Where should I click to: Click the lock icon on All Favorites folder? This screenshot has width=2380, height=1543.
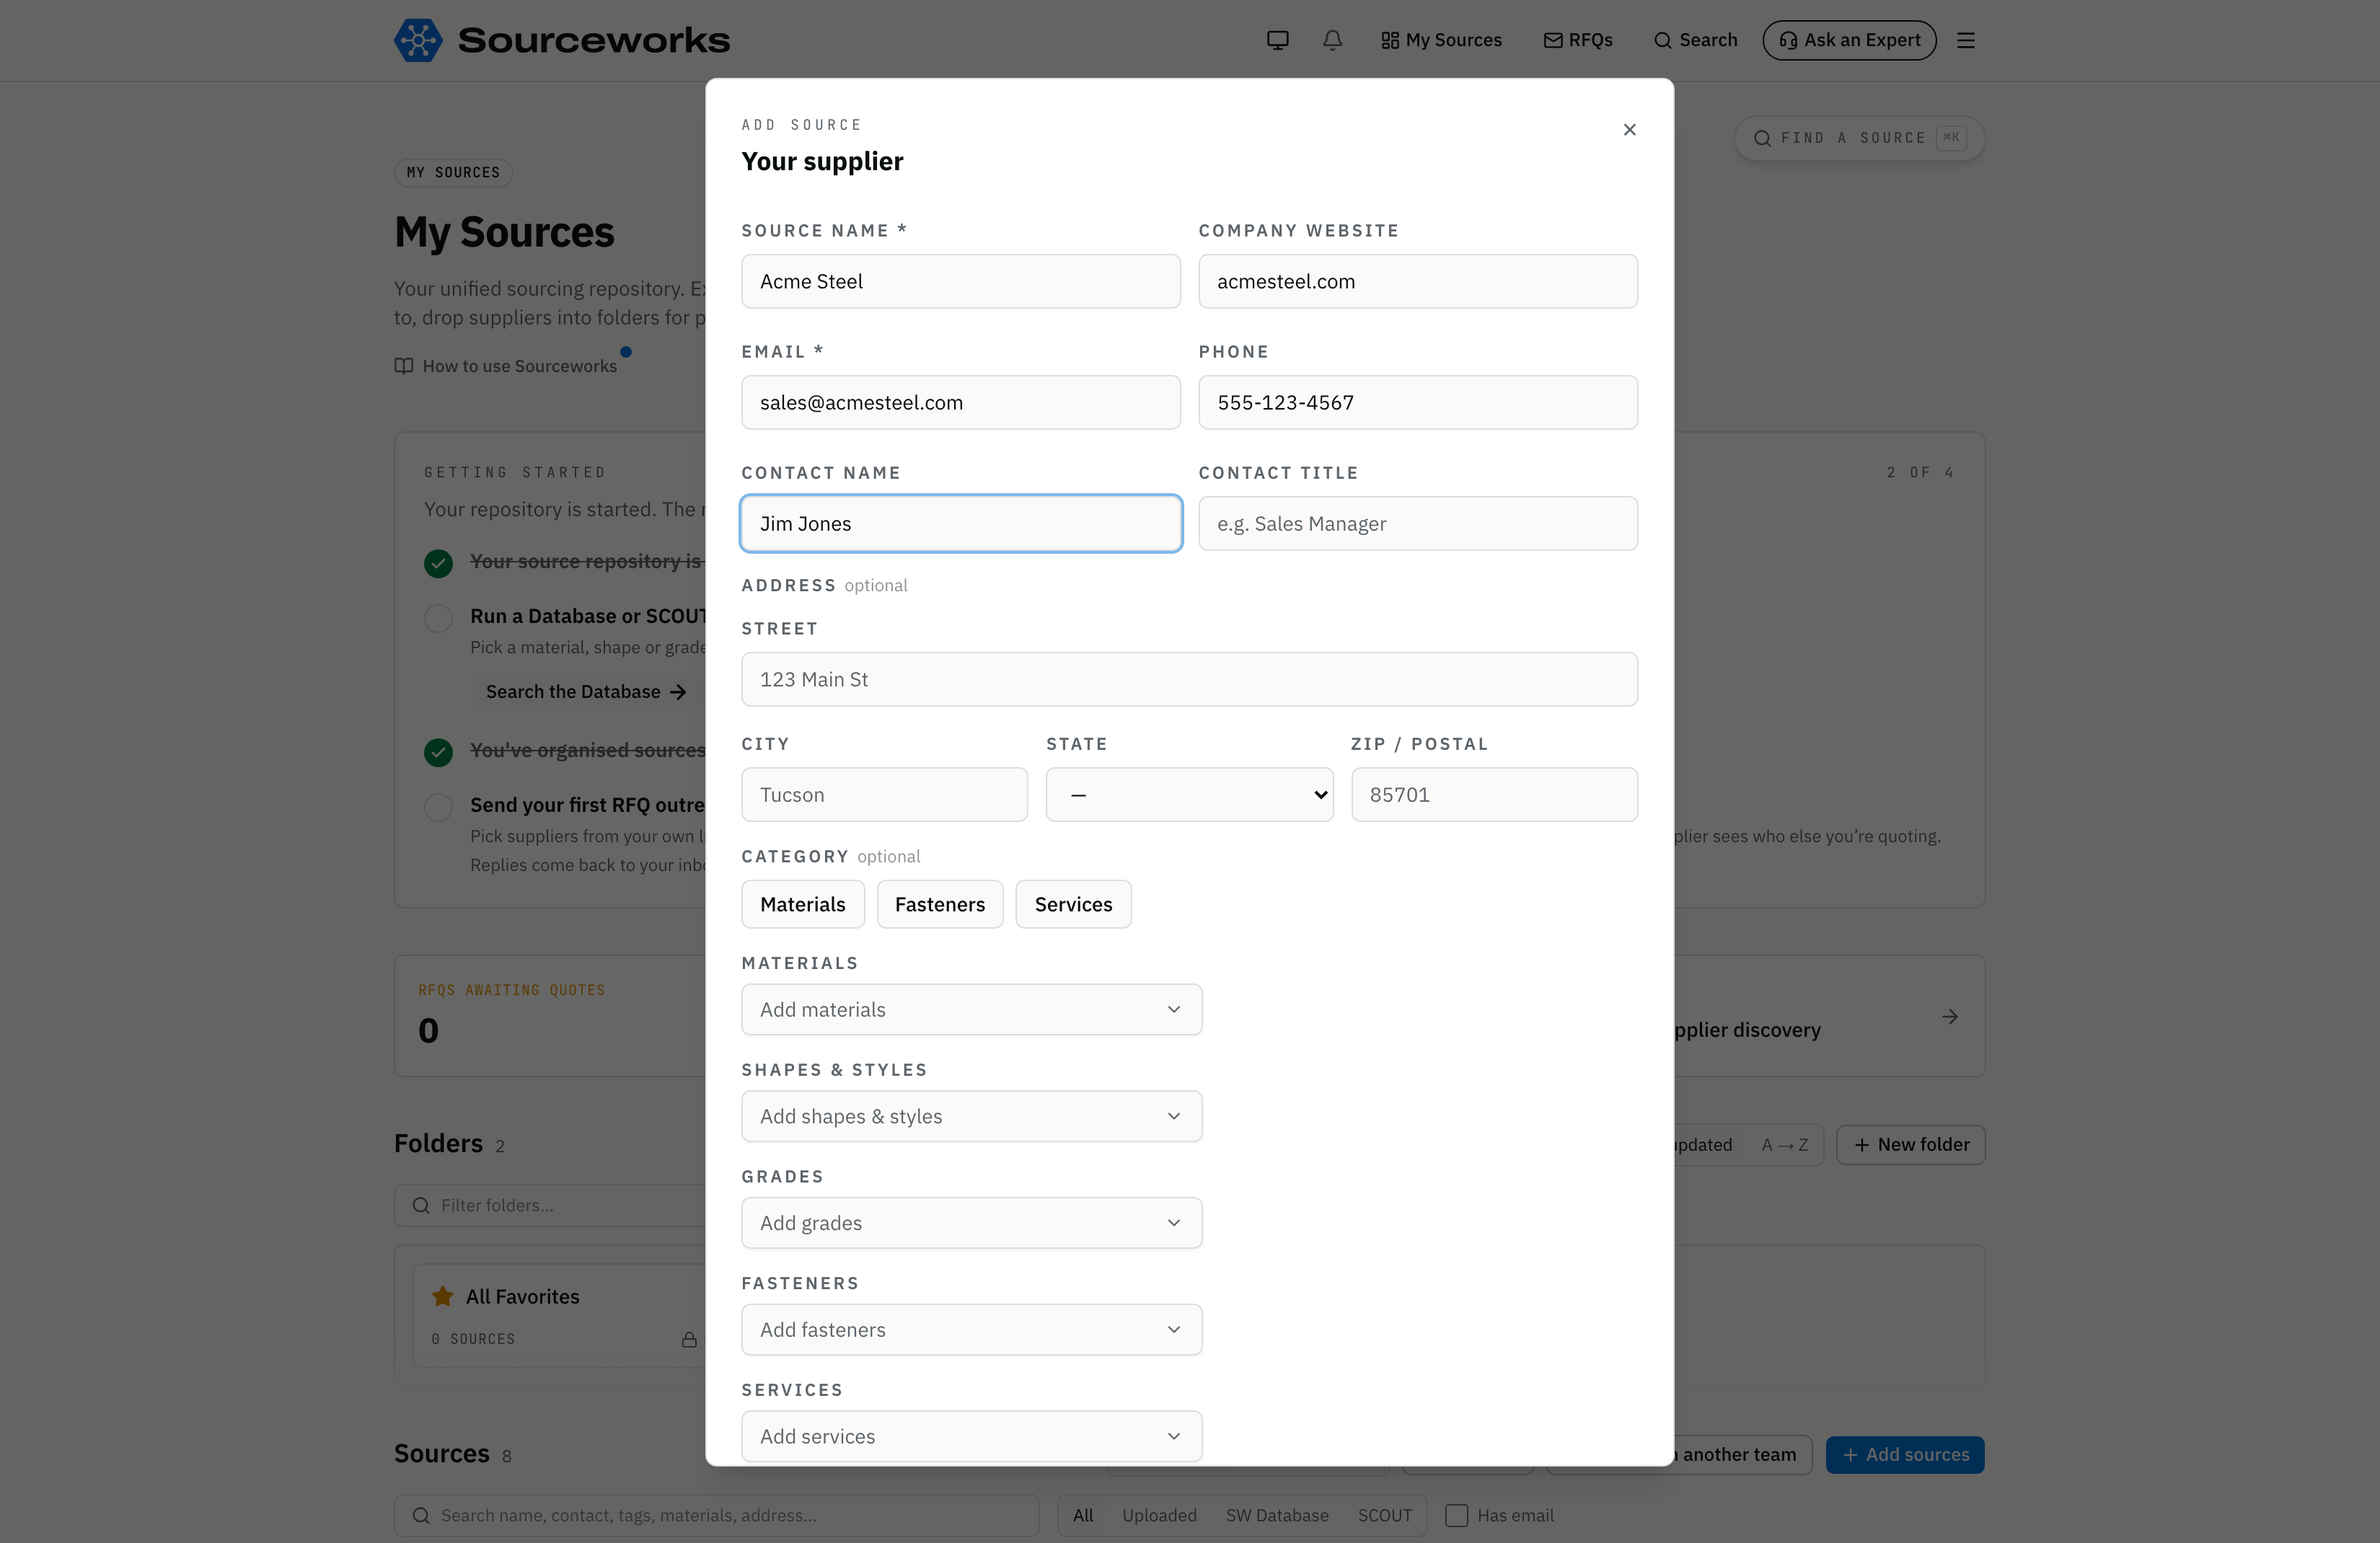pos(689,1339)
